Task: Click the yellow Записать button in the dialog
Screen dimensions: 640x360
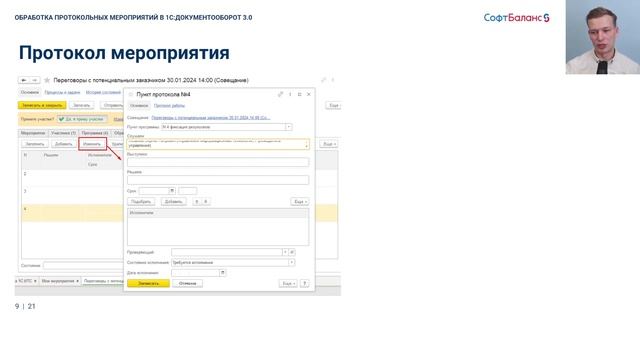Action: pyautogui.click(x=148, y=283)
